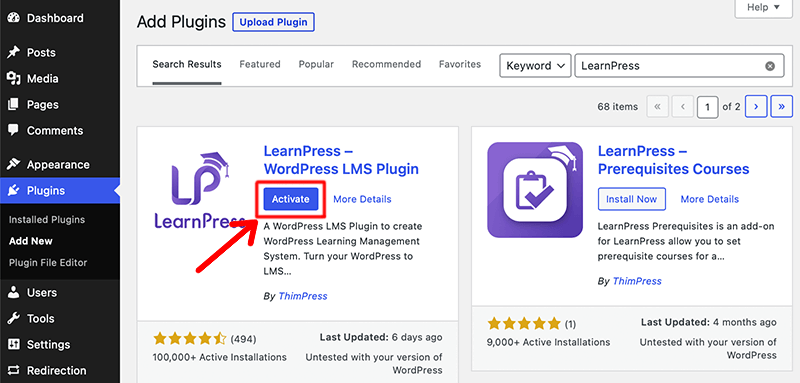The height and width of the screenshot is (383, 800).
Task: Switch to Featured tab
Action: [260, 64]
